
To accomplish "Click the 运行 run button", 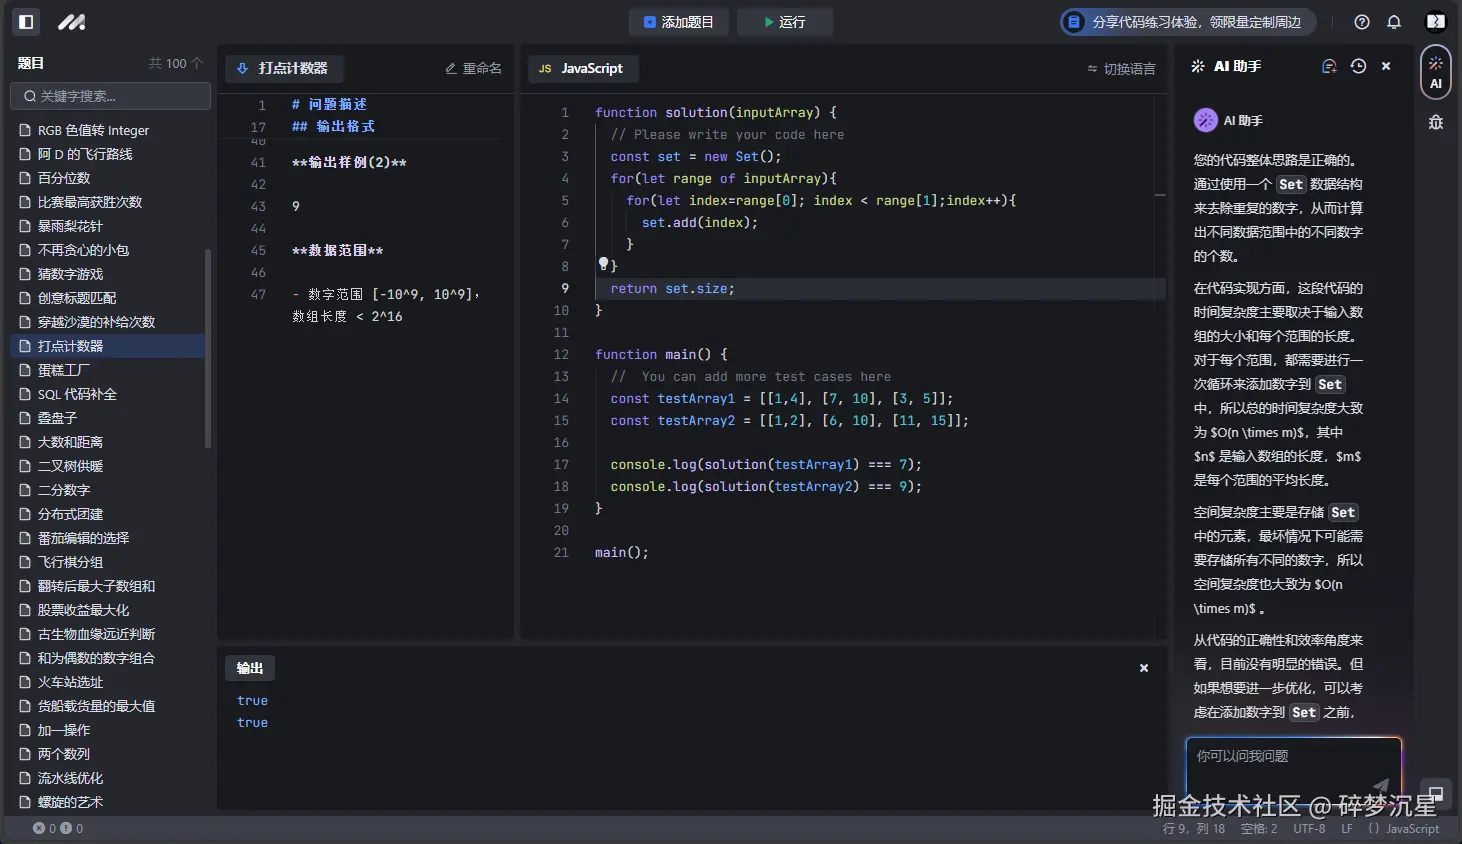I will pyautogui.click(x=785, y=22).
